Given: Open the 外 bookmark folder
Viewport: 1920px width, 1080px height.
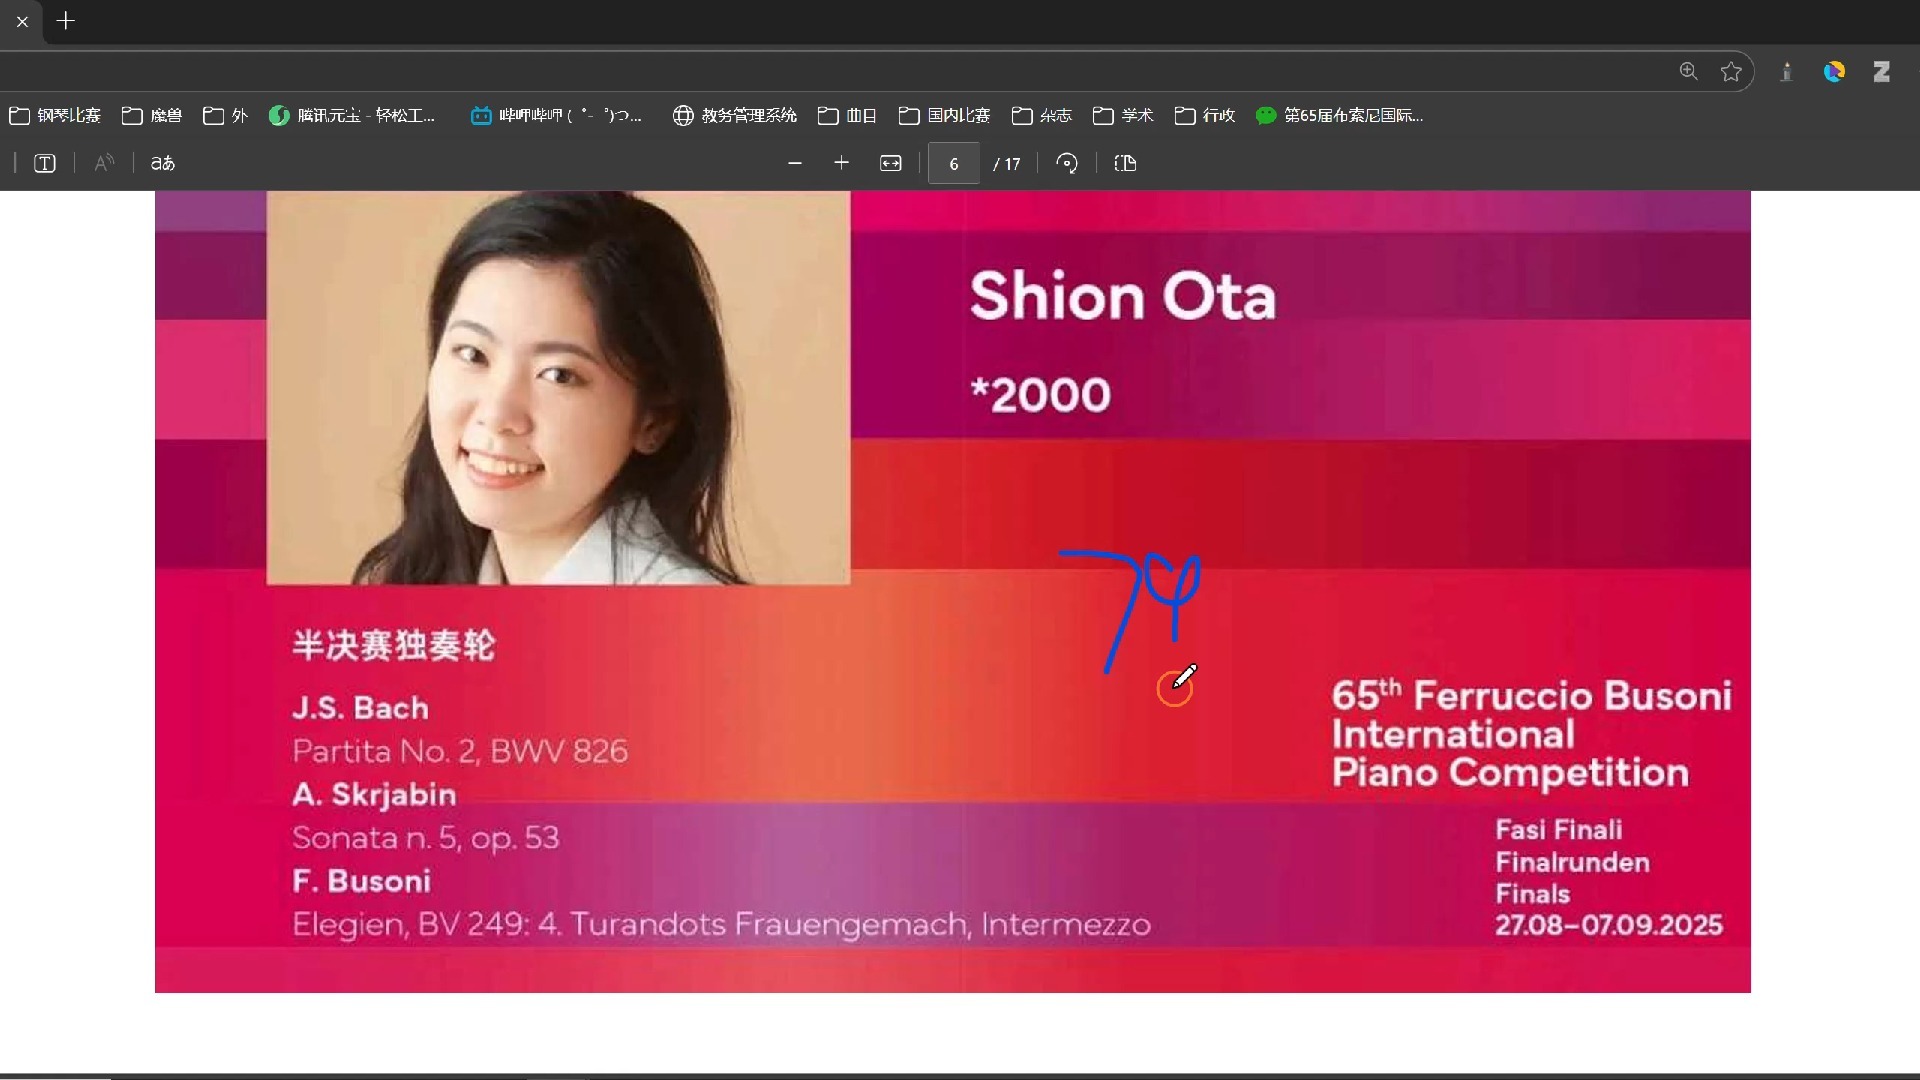Looking at the screenshot, I should tap(225, 115).
